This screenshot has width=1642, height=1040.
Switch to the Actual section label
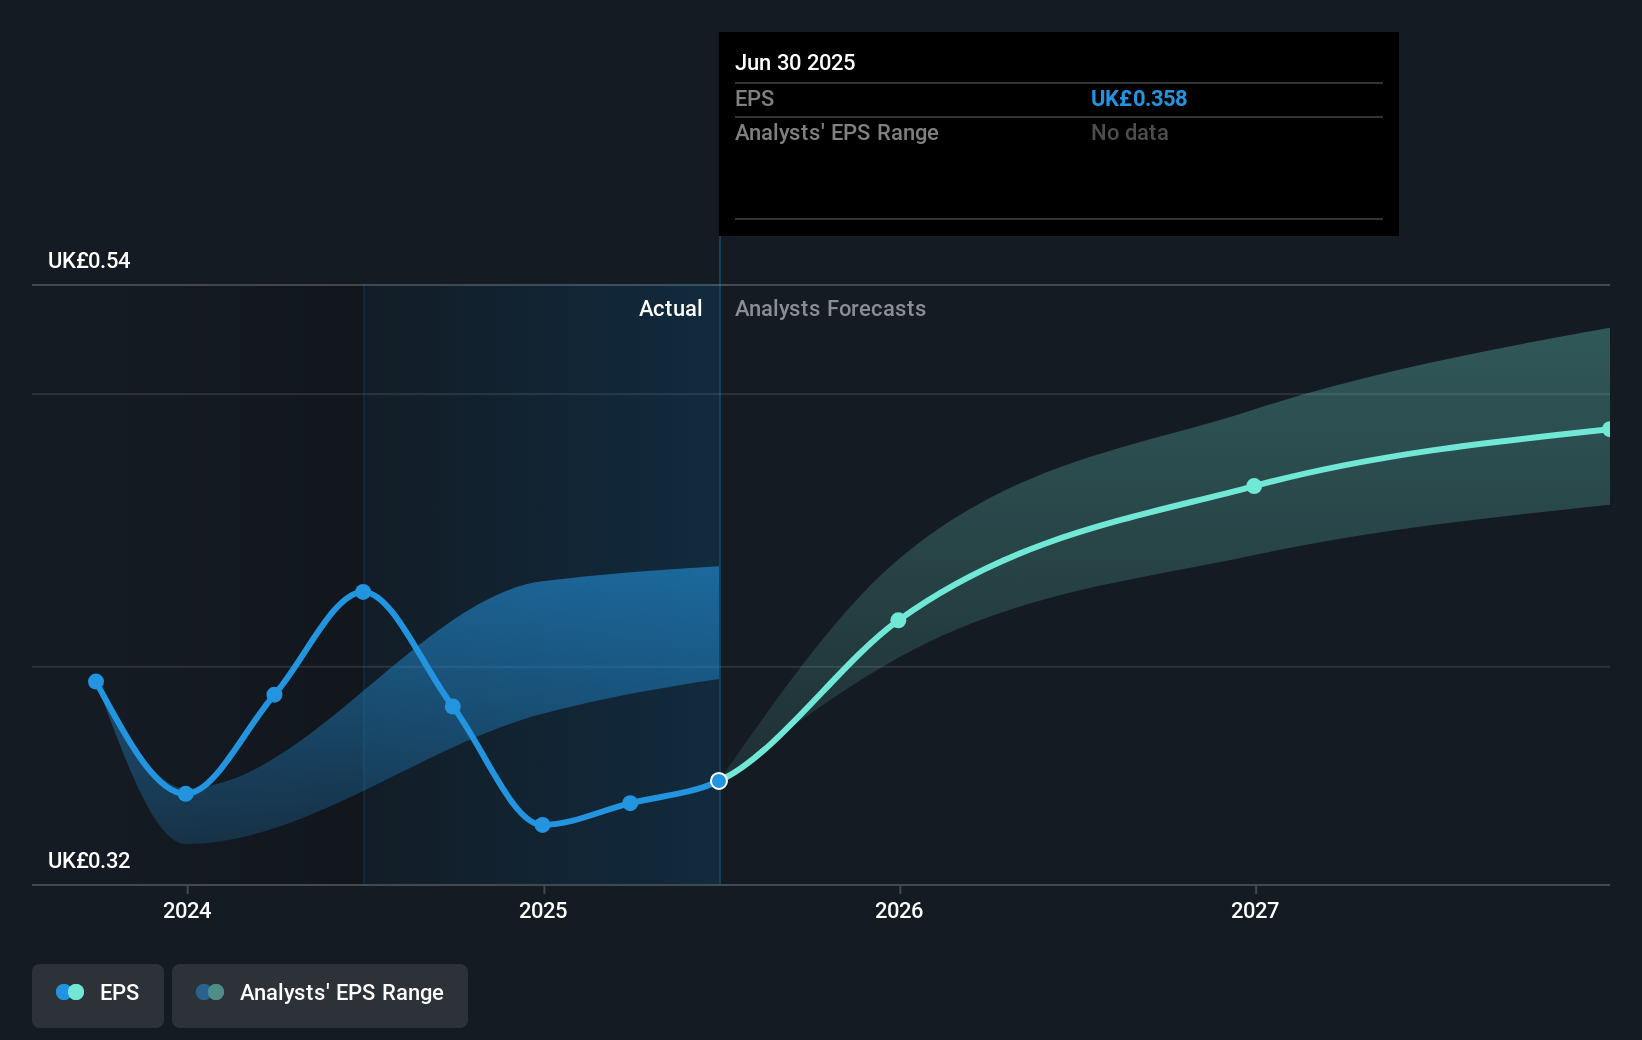point(670,308)
